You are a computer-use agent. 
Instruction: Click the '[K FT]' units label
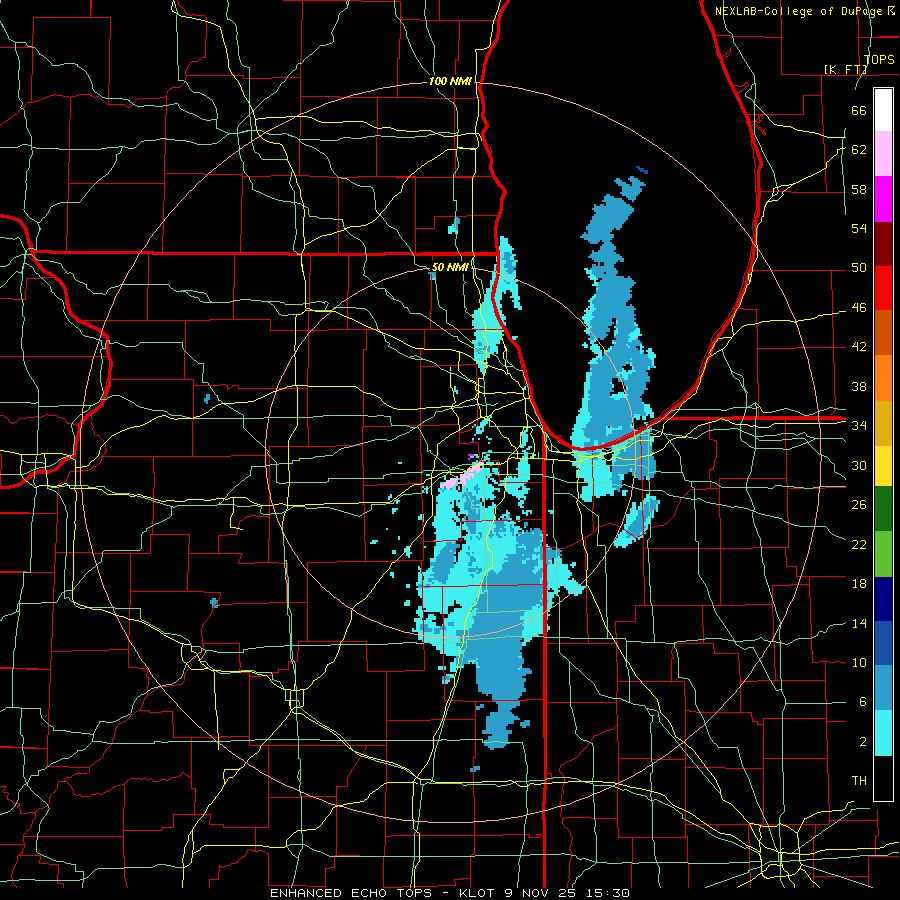coord(845,70)
